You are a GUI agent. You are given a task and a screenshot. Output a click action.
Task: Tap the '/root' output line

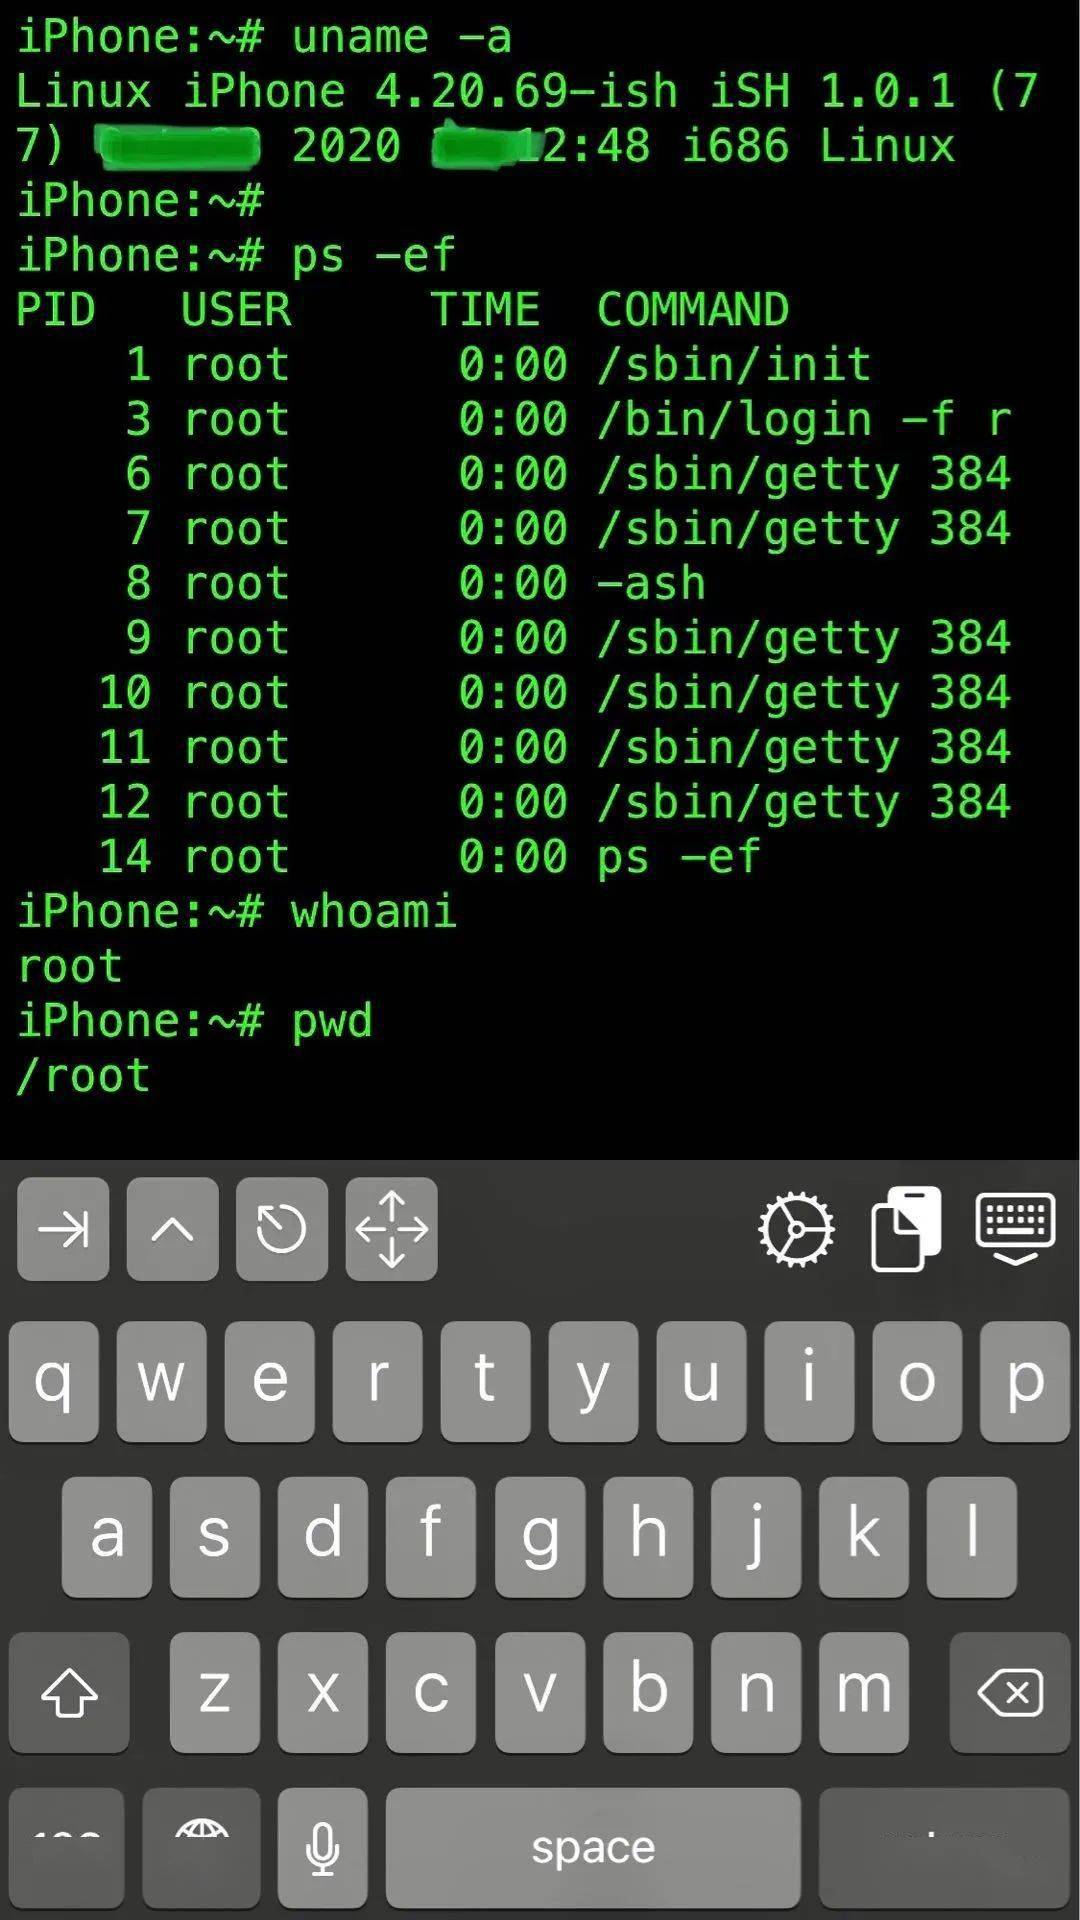coord(83,1077)
